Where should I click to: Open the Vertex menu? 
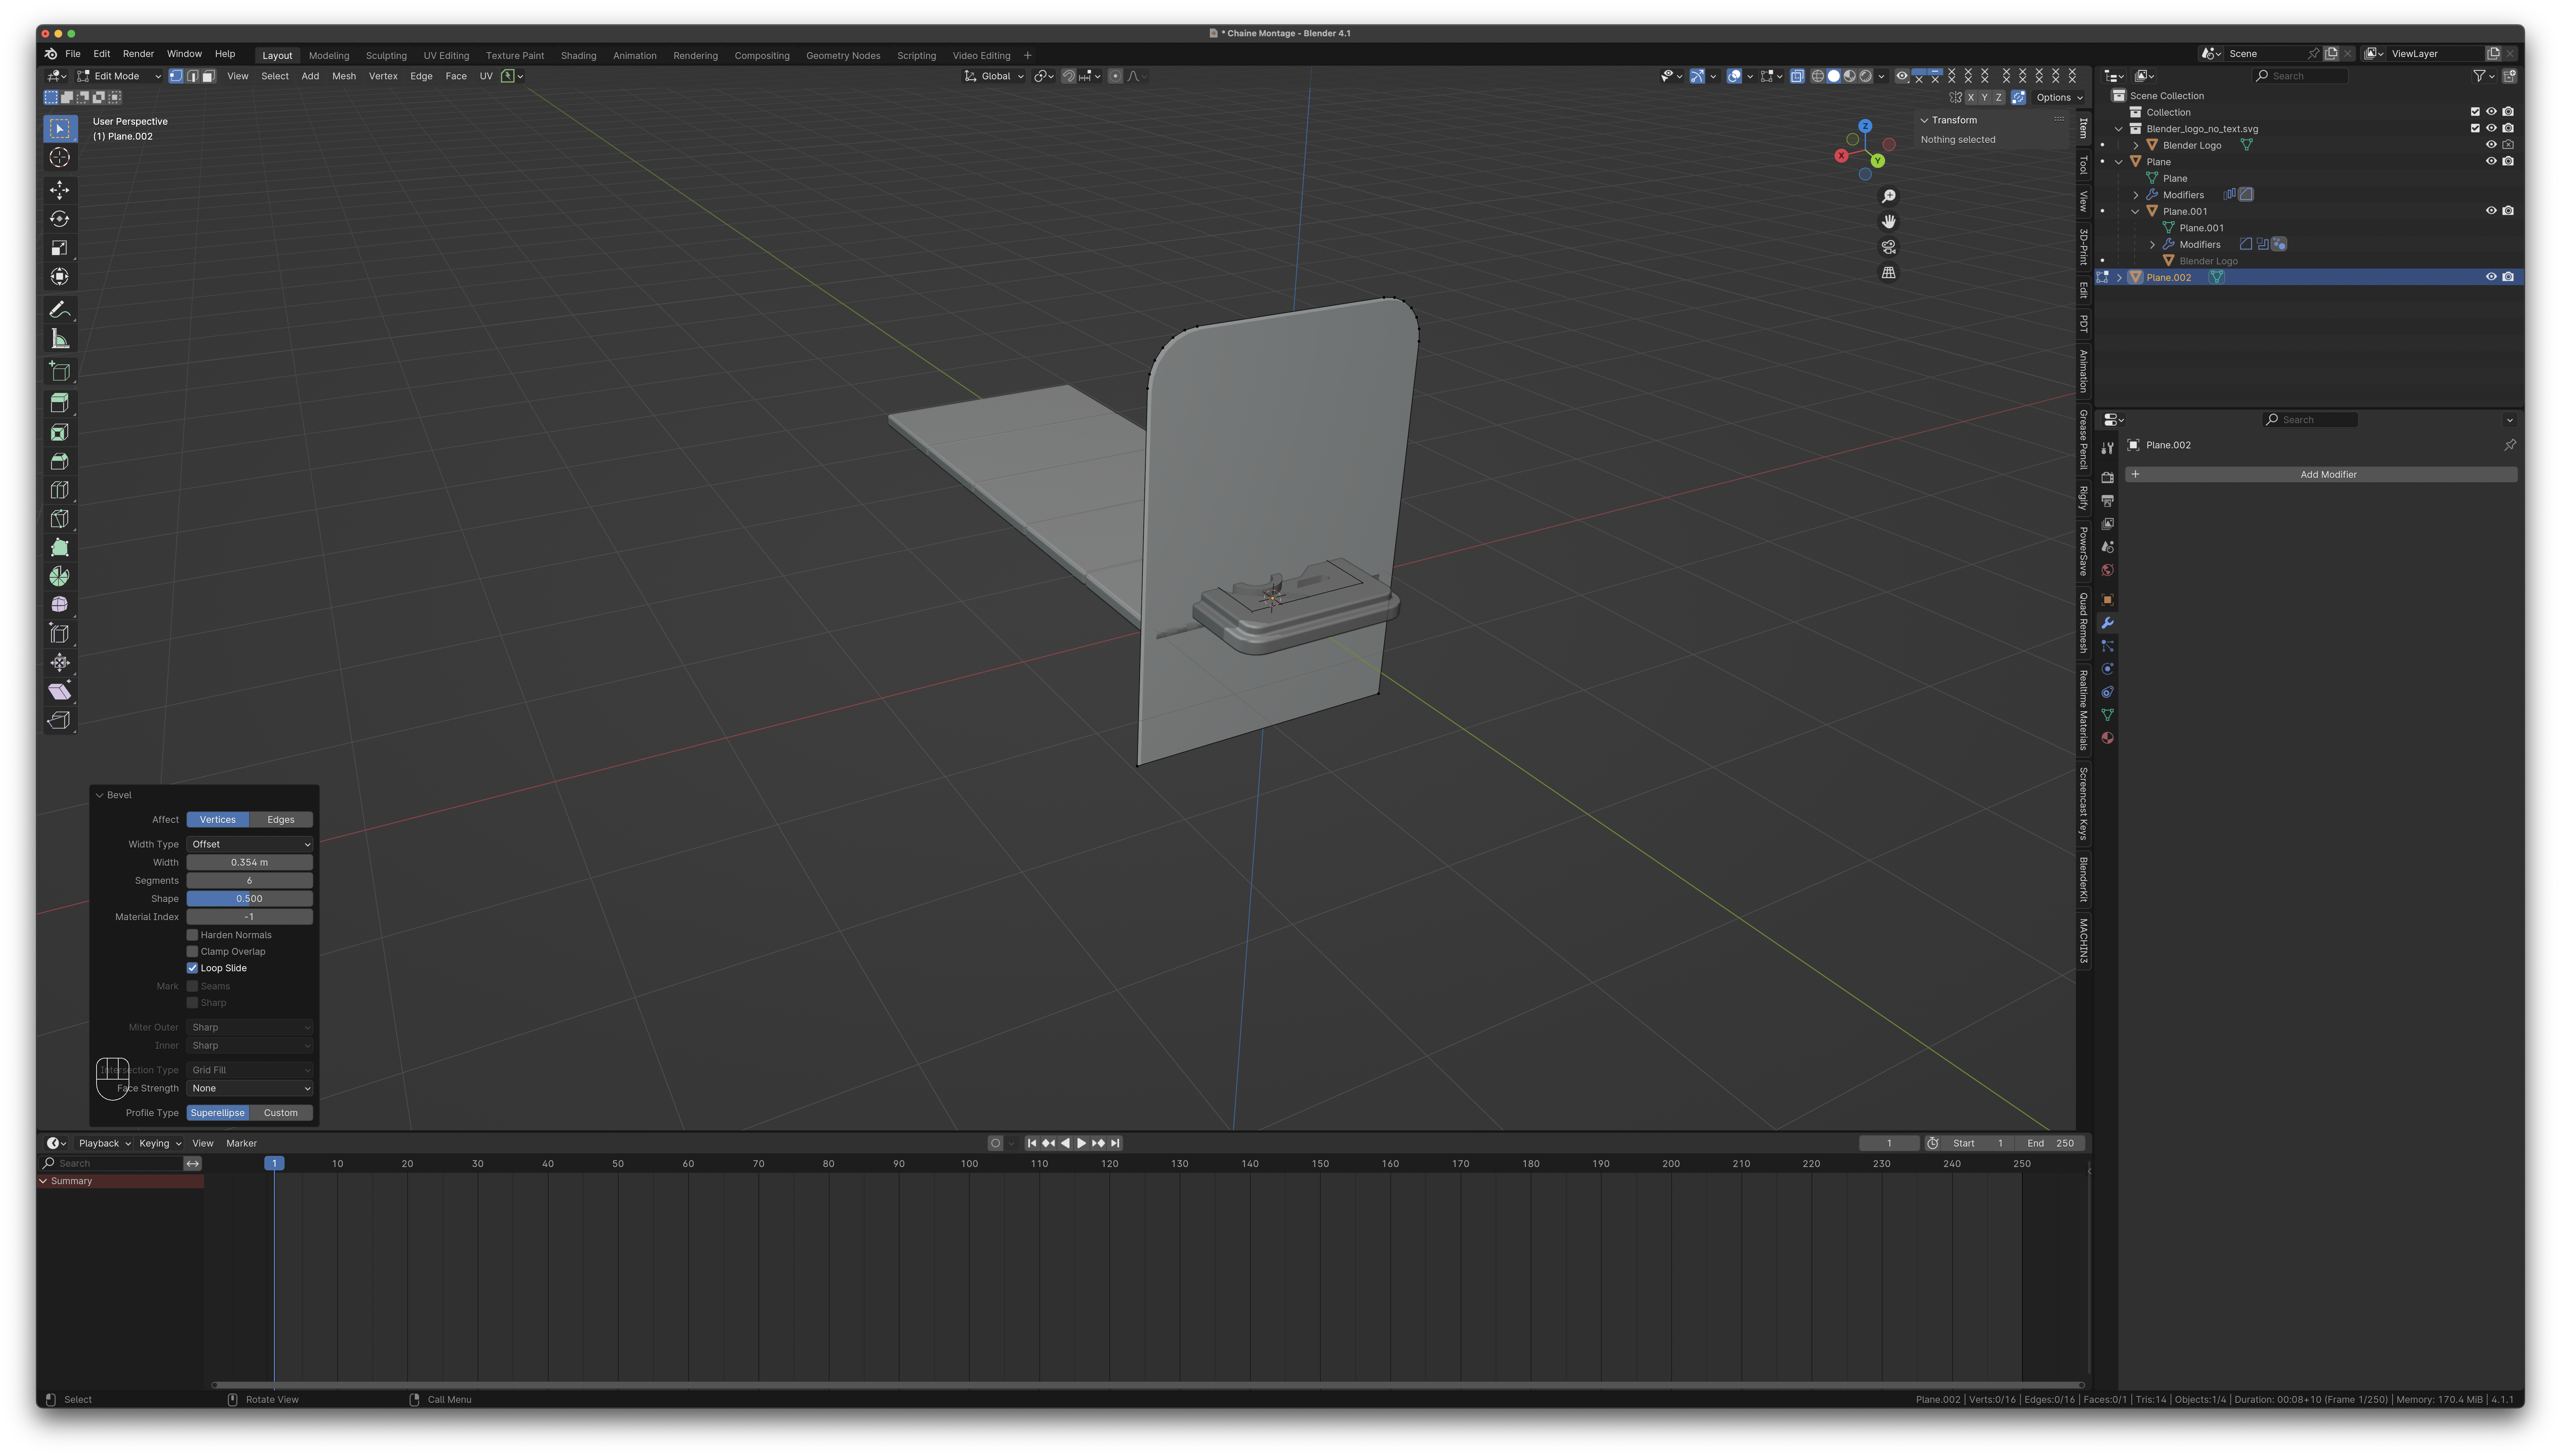(x=383, y=76)
